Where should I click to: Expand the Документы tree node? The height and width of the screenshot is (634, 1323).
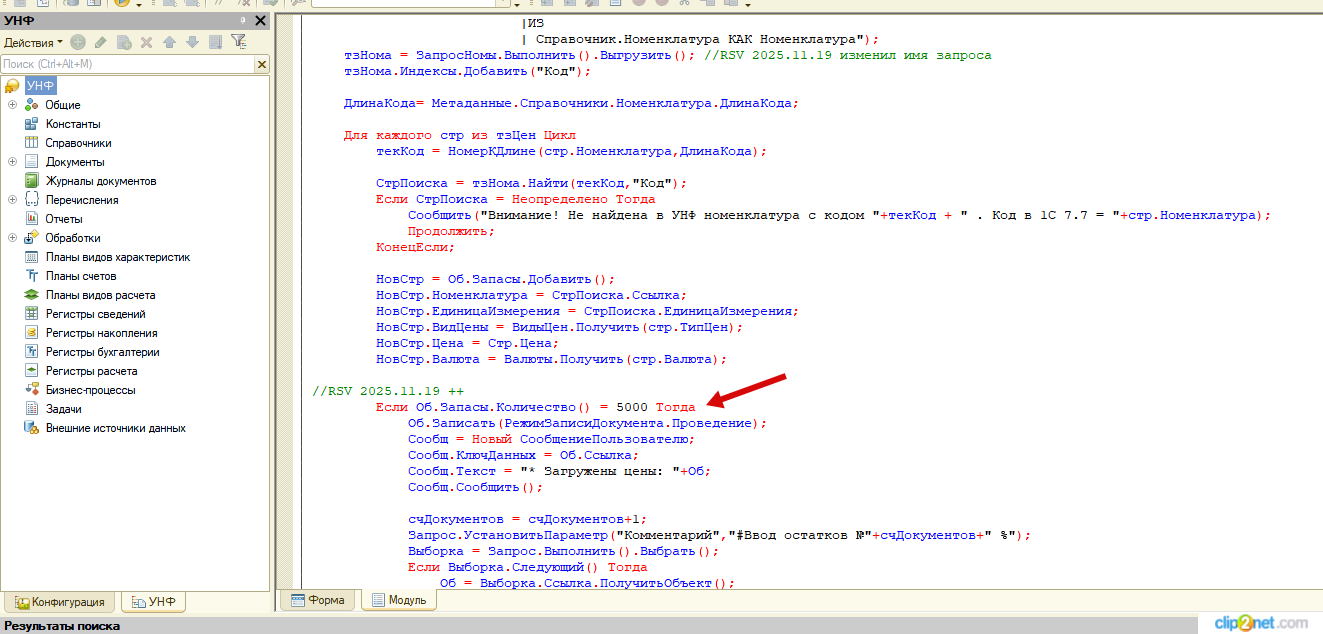pyautogui.click(x=12, y=162)
